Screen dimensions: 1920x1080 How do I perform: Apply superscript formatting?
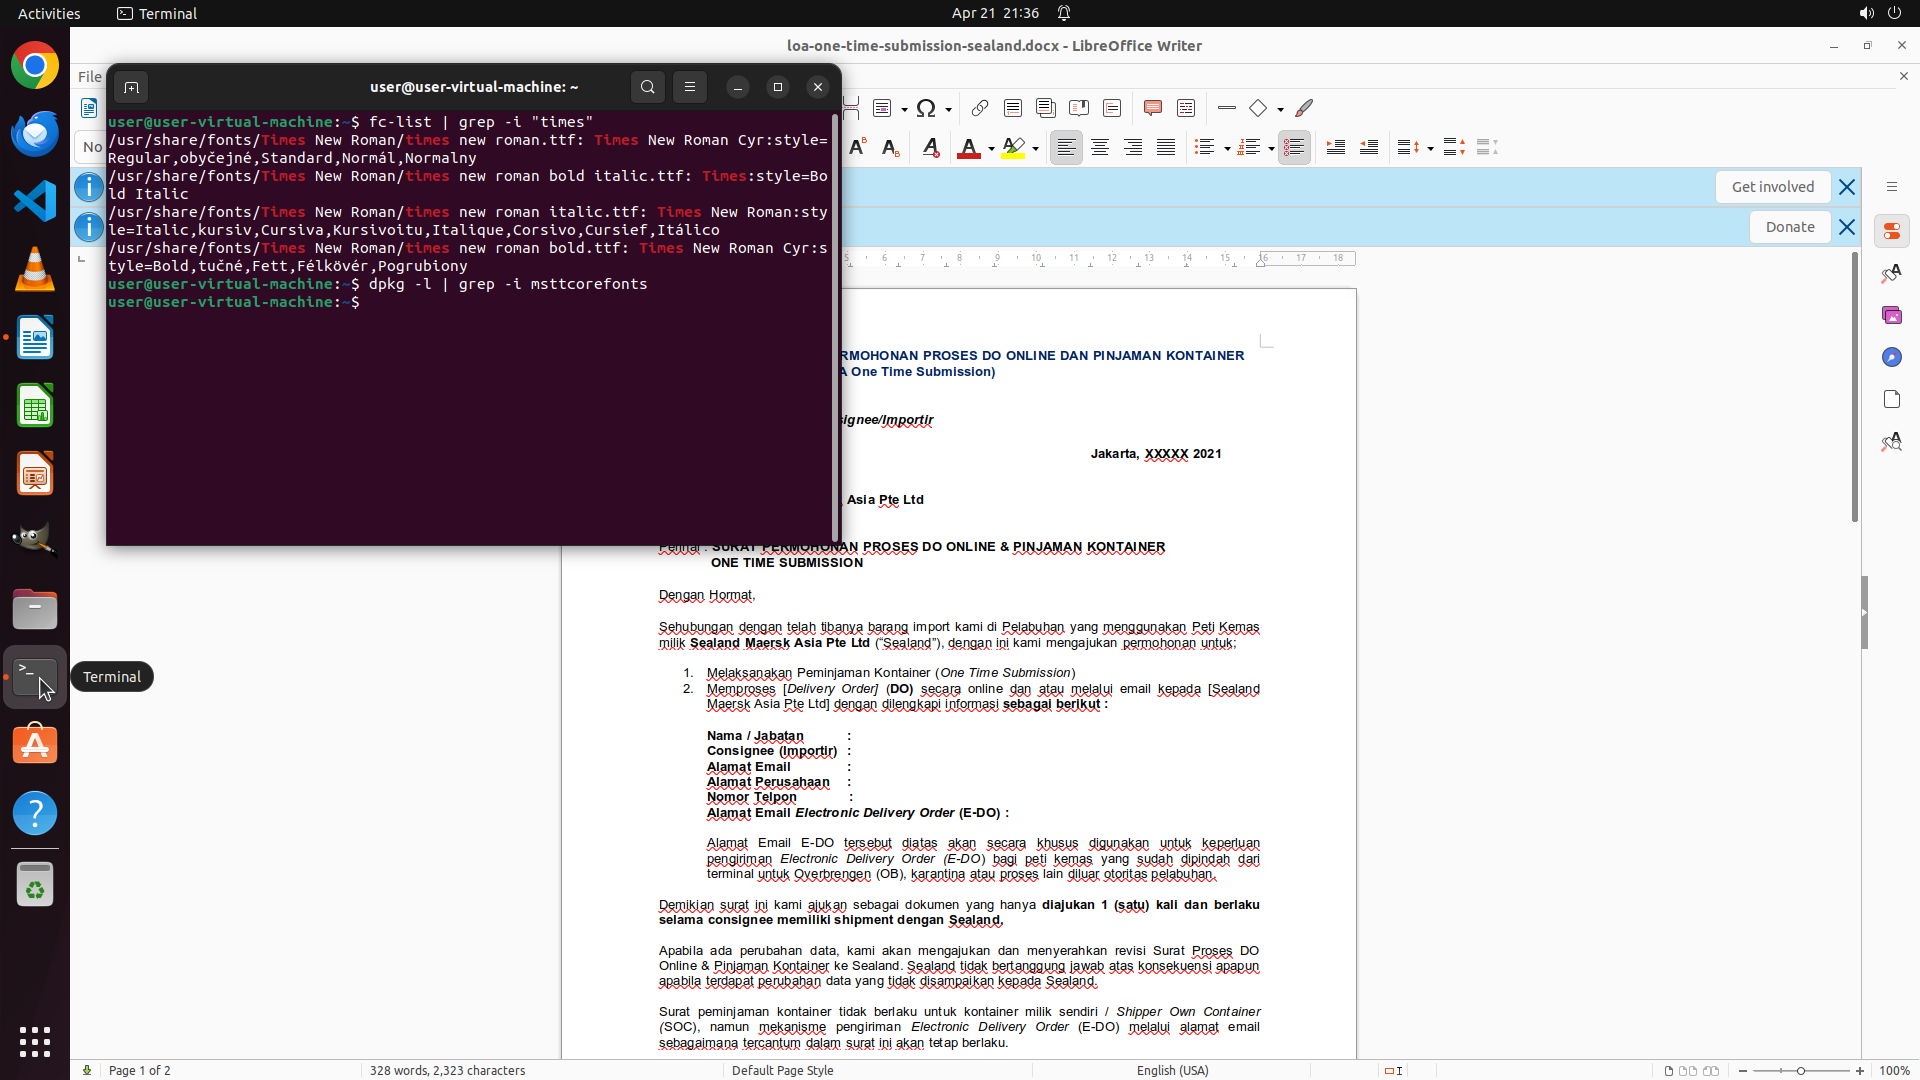pos(857,148)
